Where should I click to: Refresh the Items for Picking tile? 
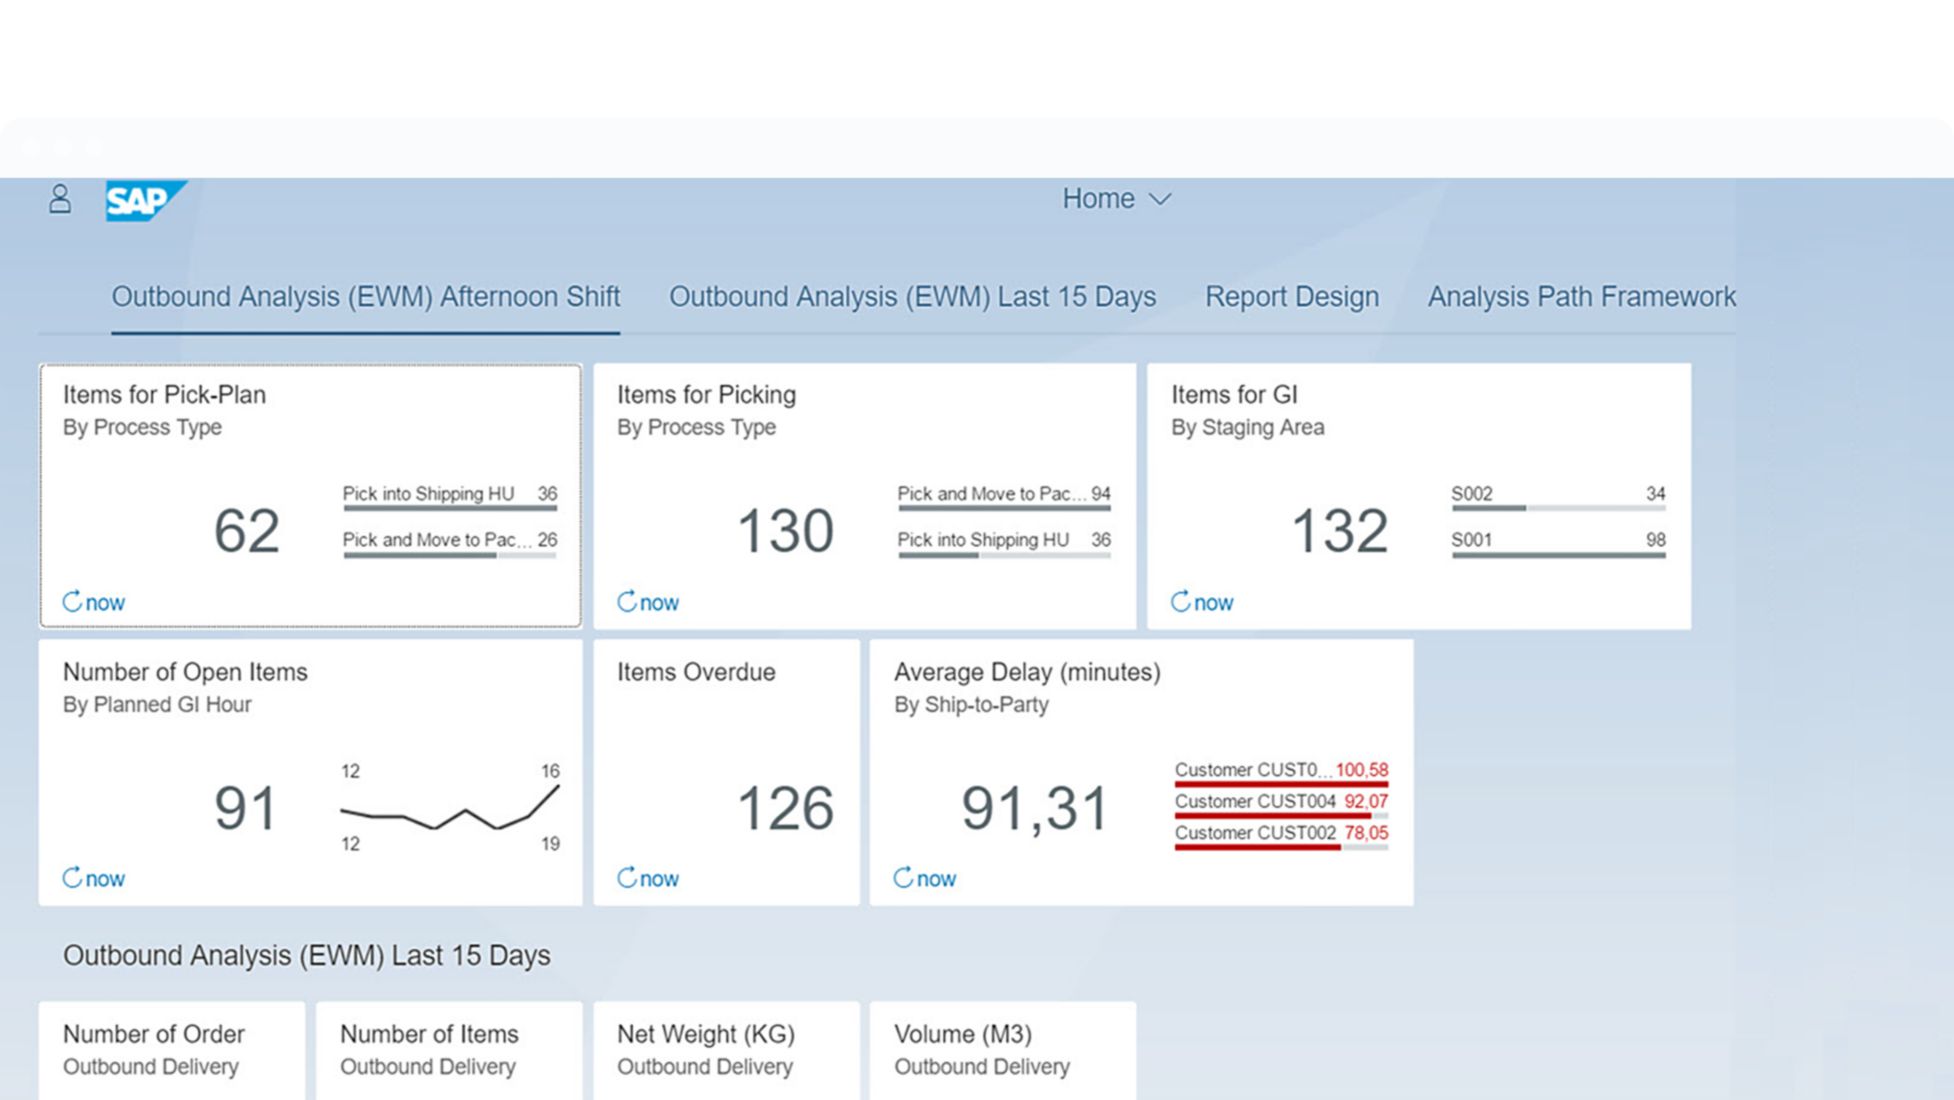(627, 602)
